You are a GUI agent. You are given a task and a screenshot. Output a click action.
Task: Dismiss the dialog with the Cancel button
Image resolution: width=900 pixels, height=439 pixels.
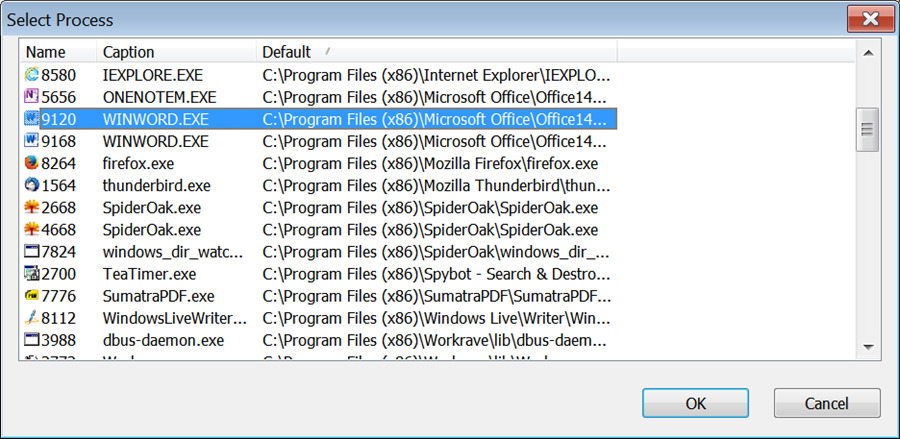(827, 403)
